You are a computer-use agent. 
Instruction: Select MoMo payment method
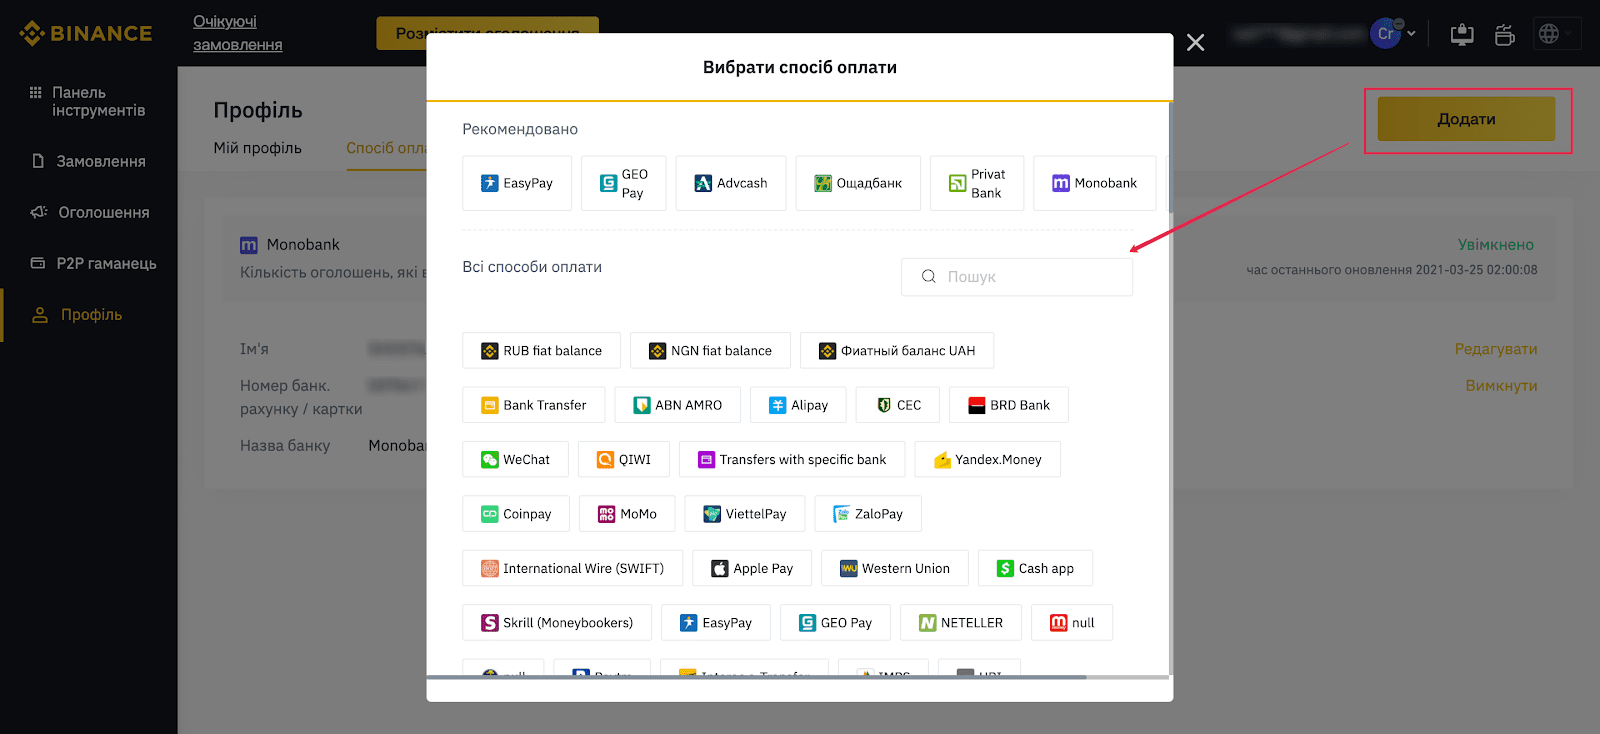click(627, 514)
